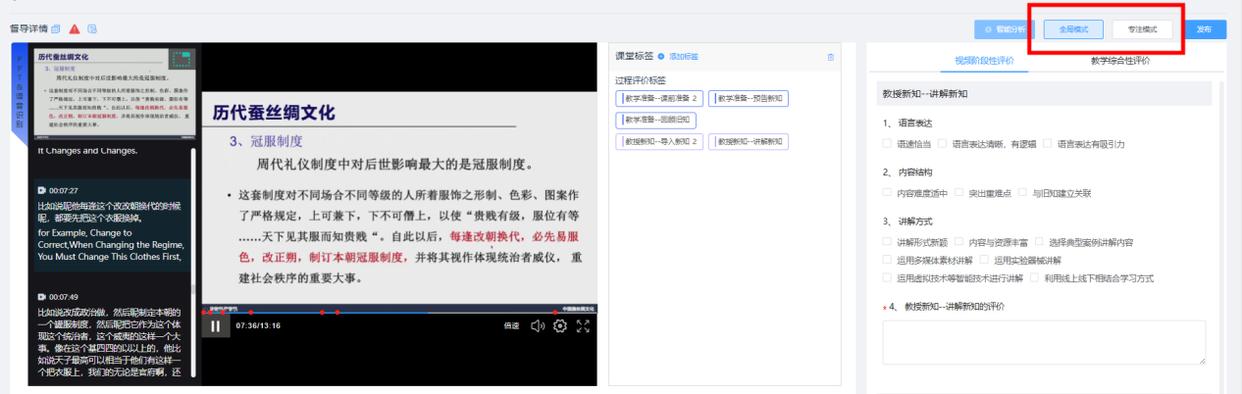Click the trash icon in 课堂标签 panel
Viewport: 1242px width, 394px height.
830,57
